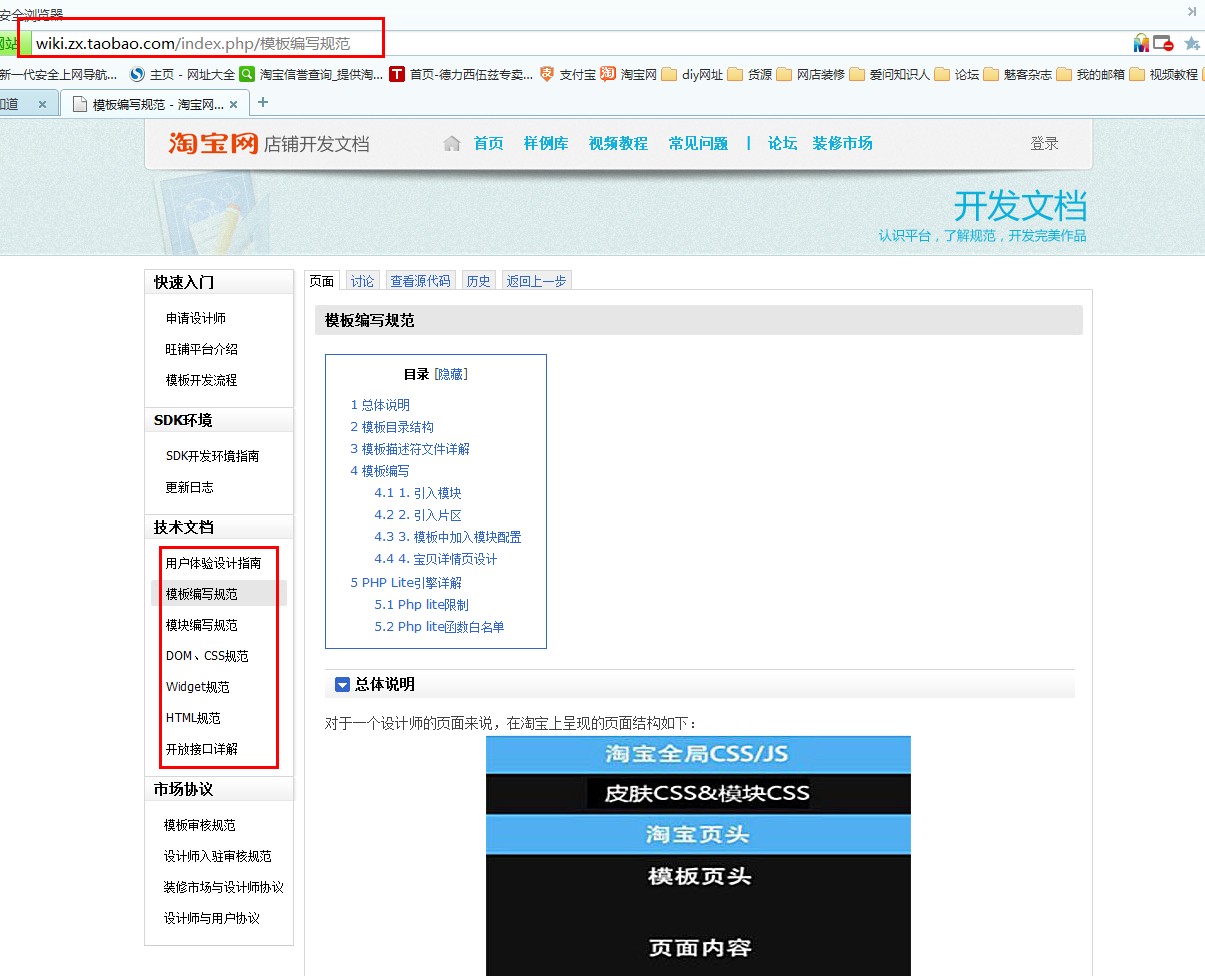The height and width of the screenshot is (976, 1205).
Task: Select the 历史 wiki tab
Action: point(479,281)
